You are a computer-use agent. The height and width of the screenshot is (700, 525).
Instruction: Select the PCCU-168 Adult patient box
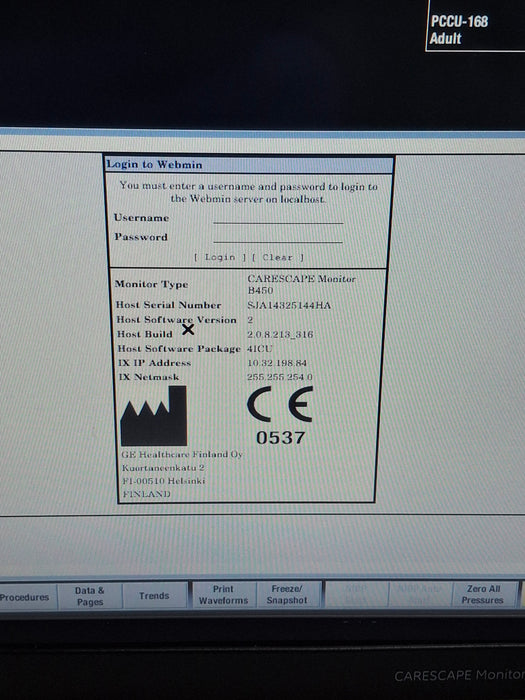pos(476,25)
